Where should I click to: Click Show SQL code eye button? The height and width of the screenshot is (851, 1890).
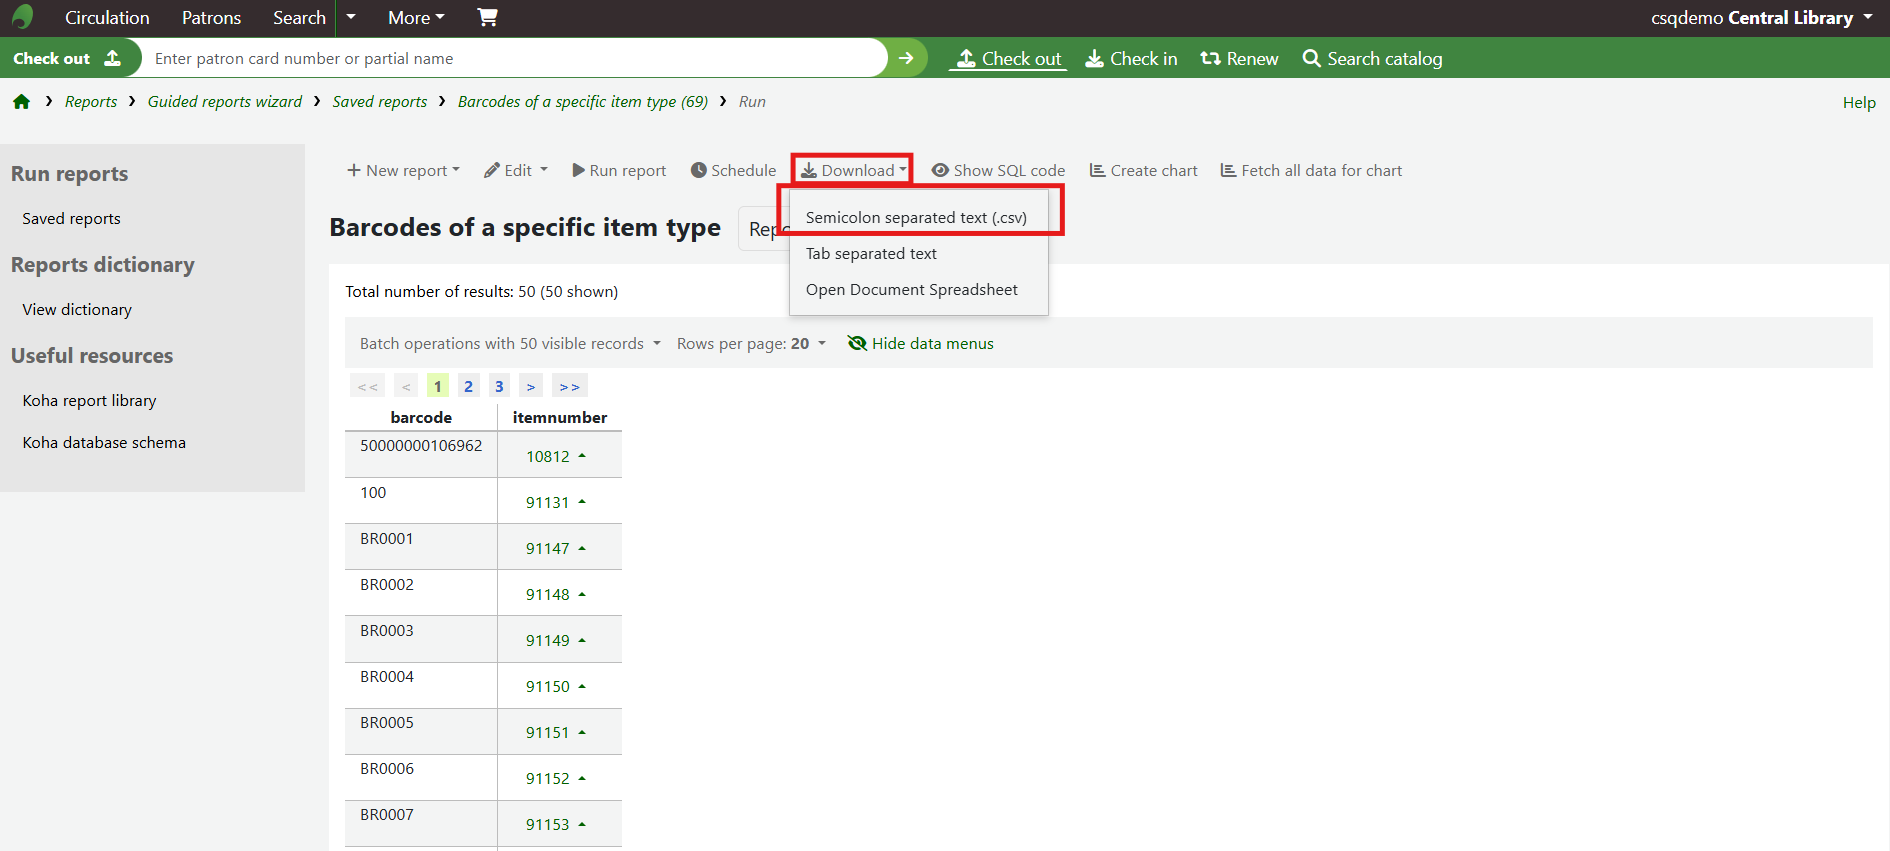point(998,171)
